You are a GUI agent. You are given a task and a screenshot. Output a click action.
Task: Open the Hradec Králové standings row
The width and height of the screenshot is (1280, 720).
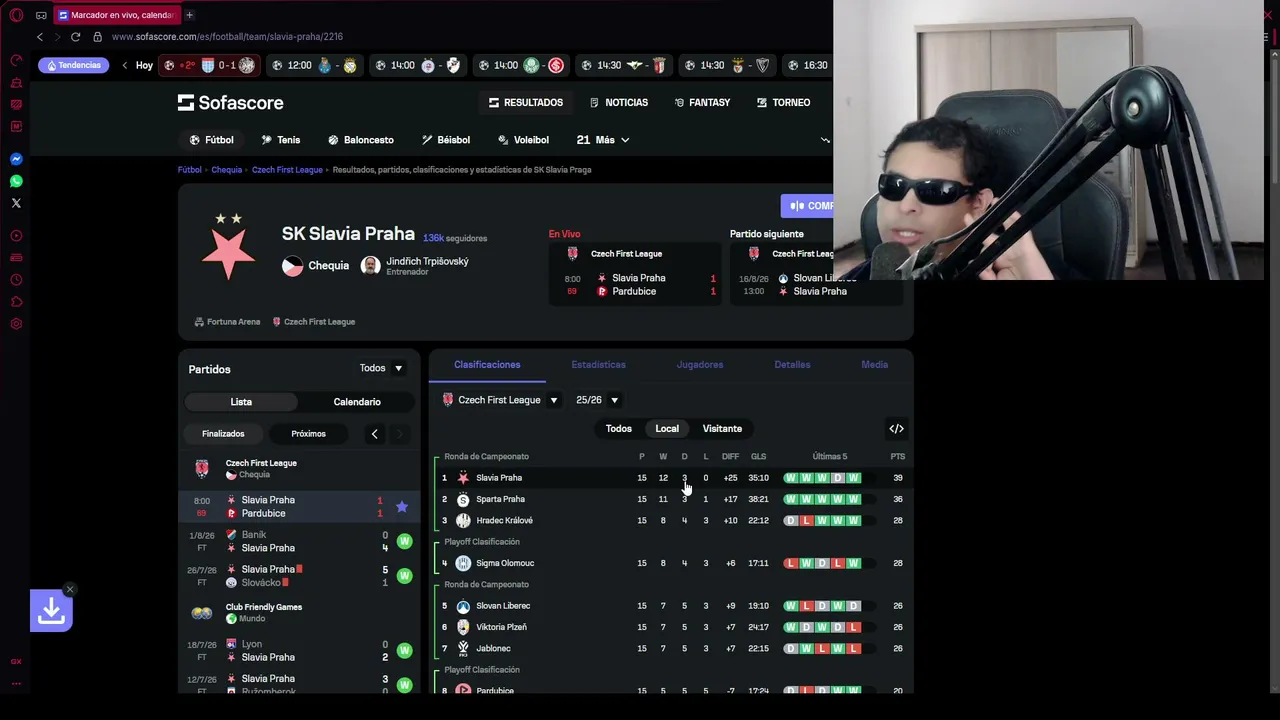coord(670,521)
